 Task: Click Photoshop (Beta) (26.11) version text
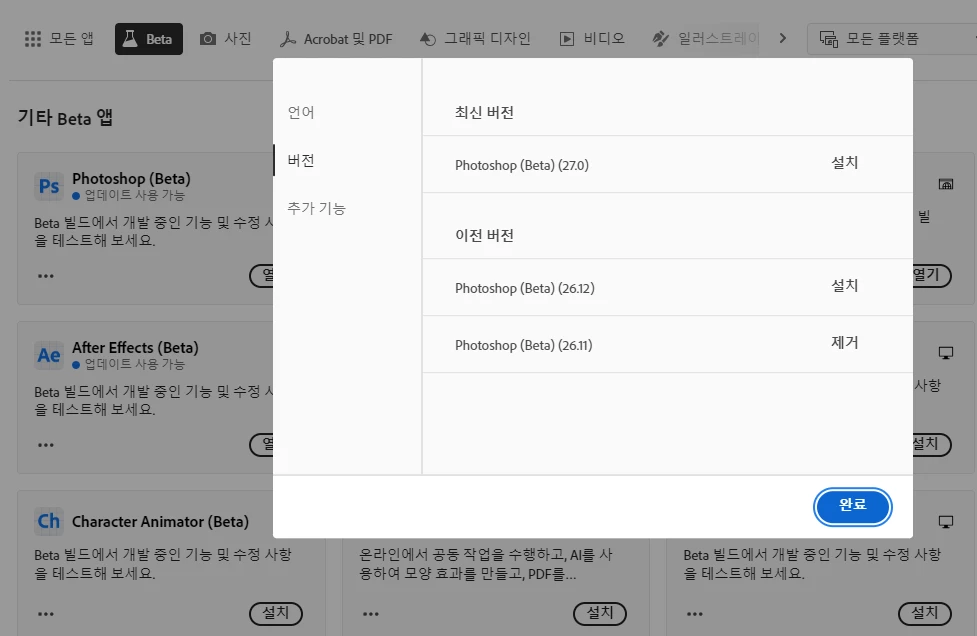click(523, 345)
